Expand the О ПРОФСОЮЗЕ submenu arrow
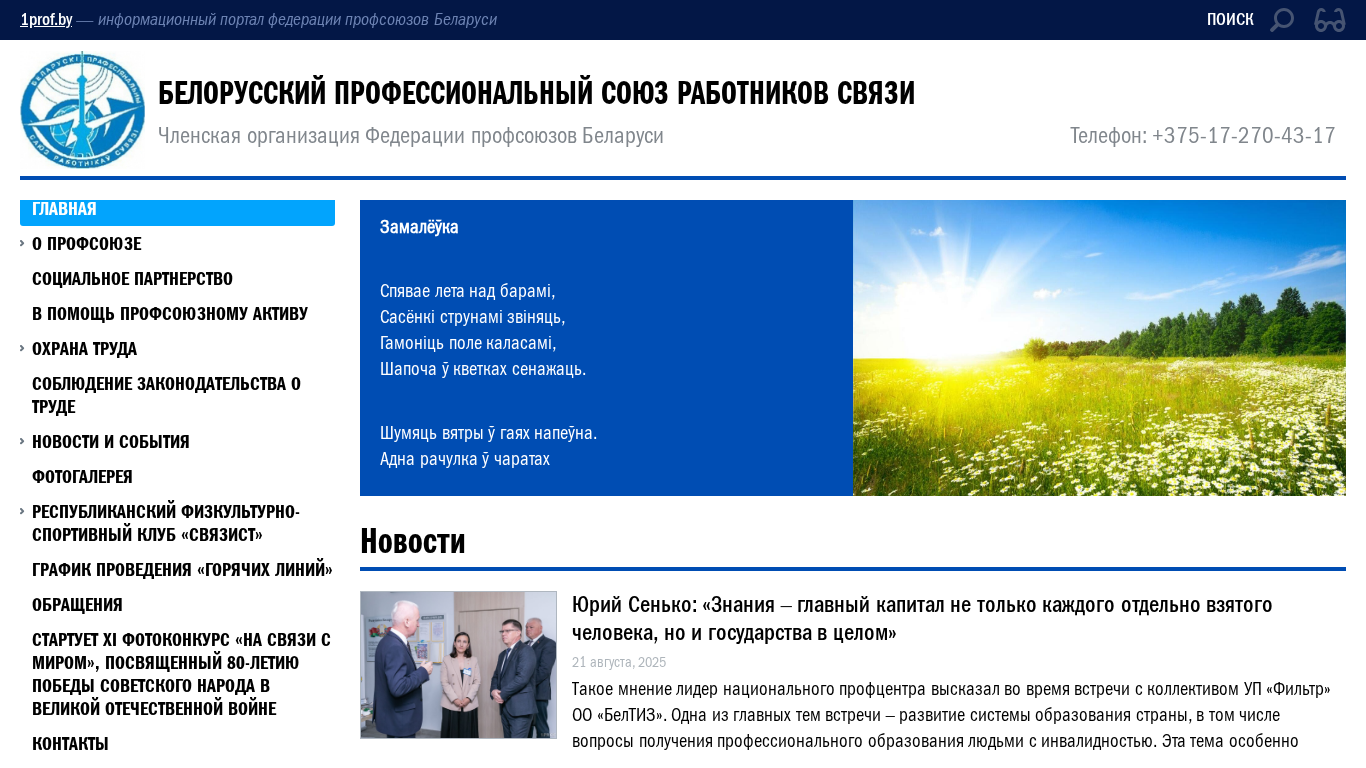This screenshot has height=768, width=1366. [22, 243]
